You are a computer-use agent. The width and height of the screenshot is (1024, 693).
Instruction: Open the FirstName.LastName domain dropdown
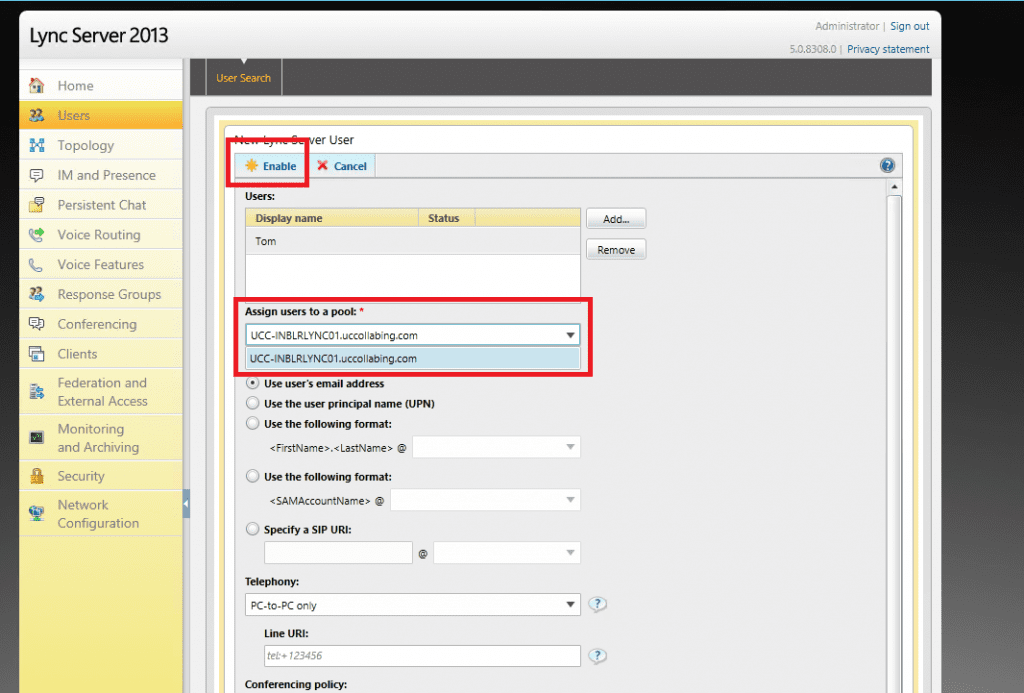(x=567, y=446)
